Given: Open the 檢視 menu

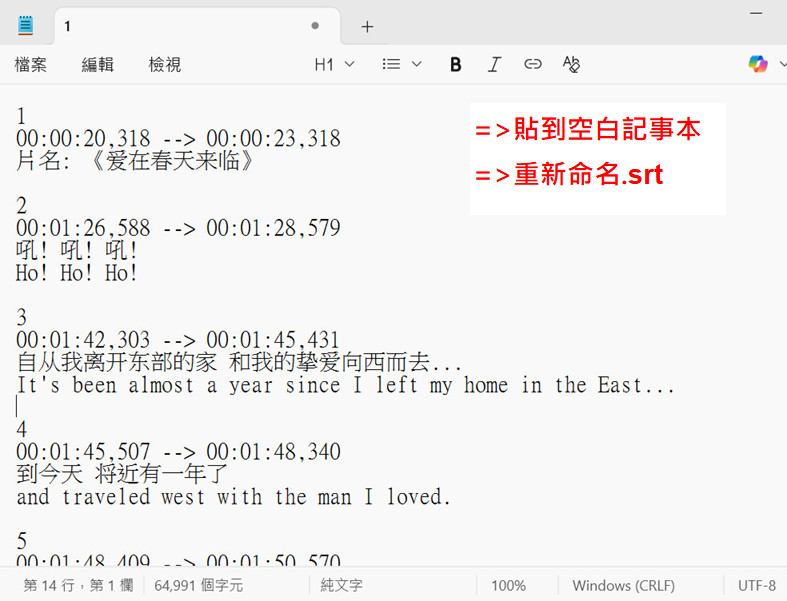Looking at the screenshot, I should [165, 65].
